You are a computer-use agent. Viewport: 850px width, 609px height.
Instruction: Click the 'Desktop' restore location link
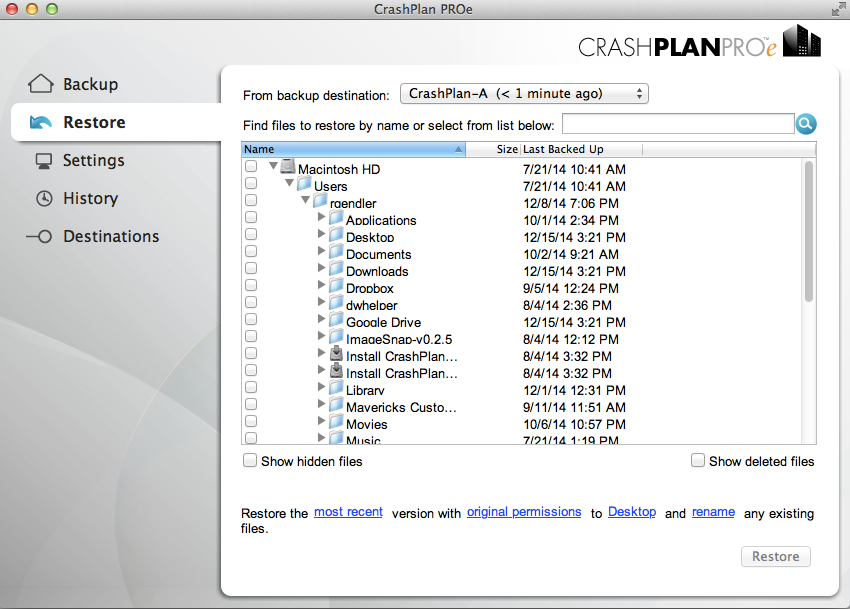click(632, 512)
